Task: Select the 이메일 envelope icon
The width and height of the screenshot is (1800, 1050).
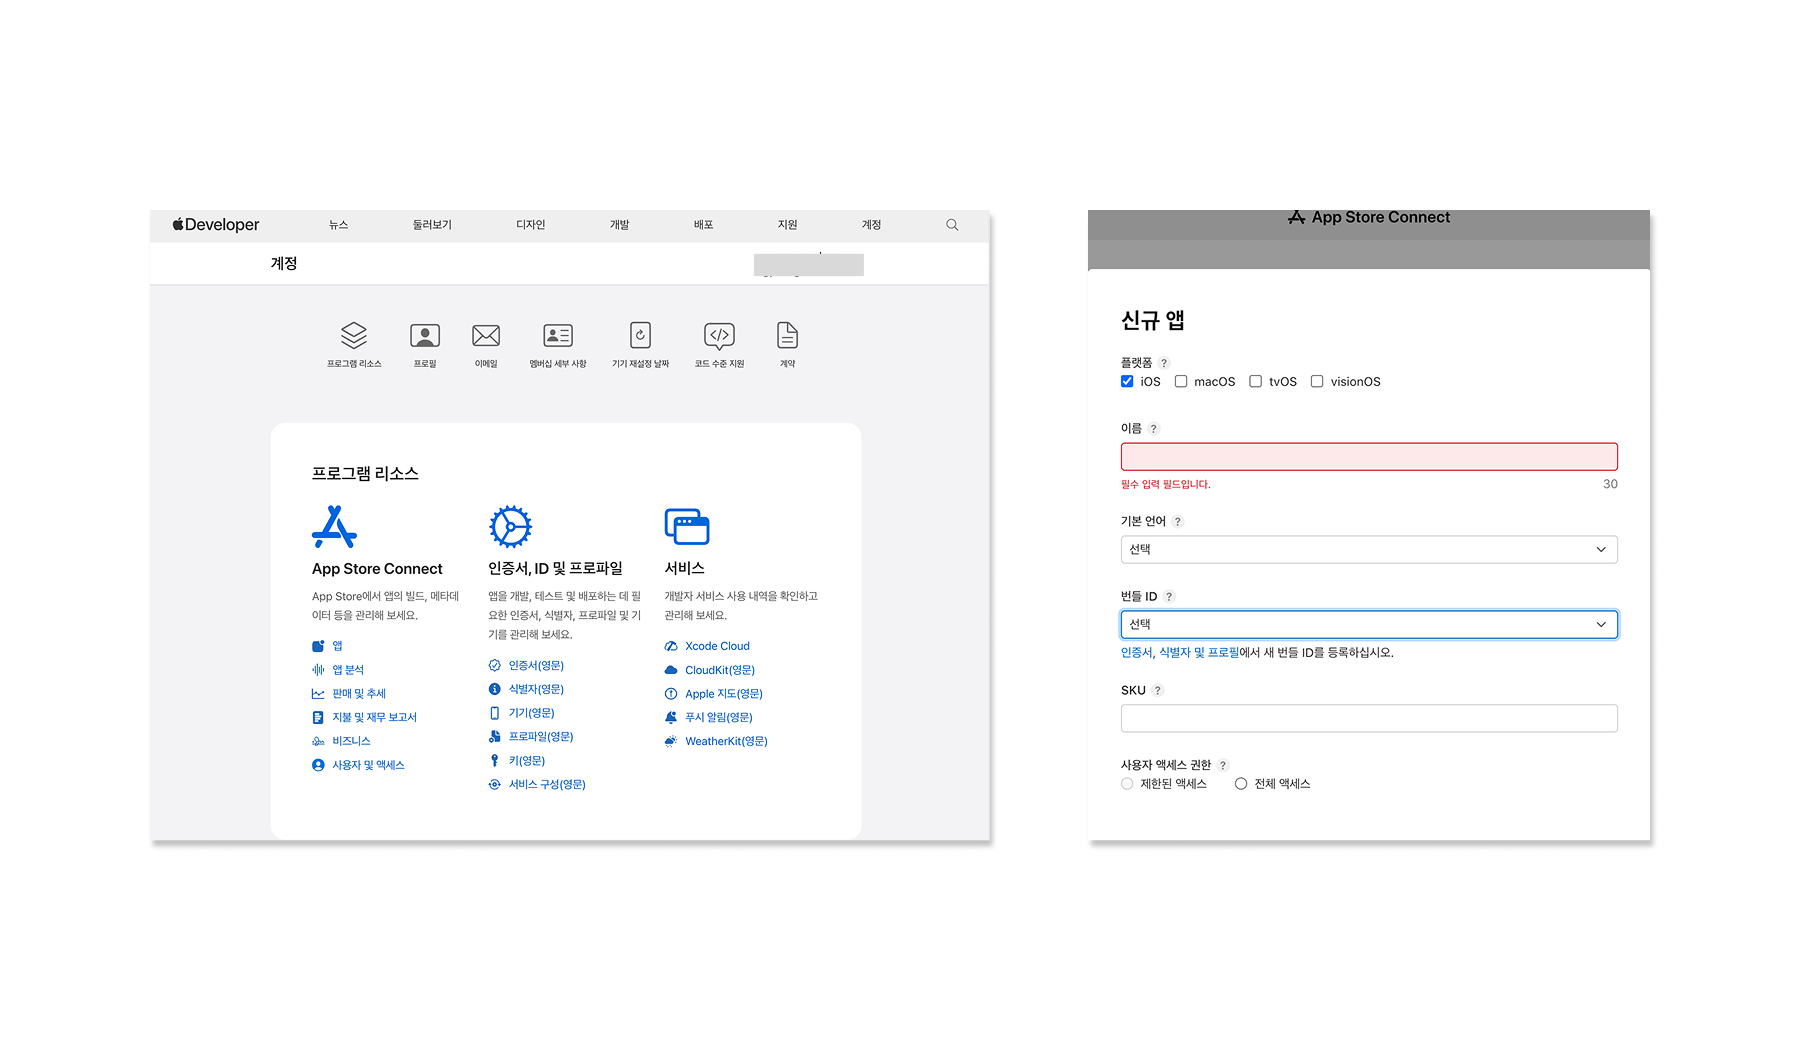Action: [x=486, y=336]
